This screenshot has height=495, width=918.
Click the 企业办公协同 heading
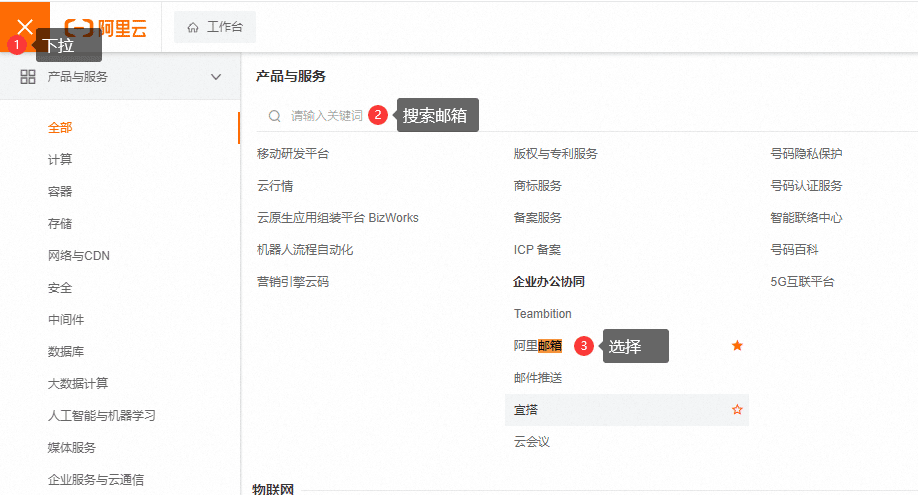click(549, 282)
